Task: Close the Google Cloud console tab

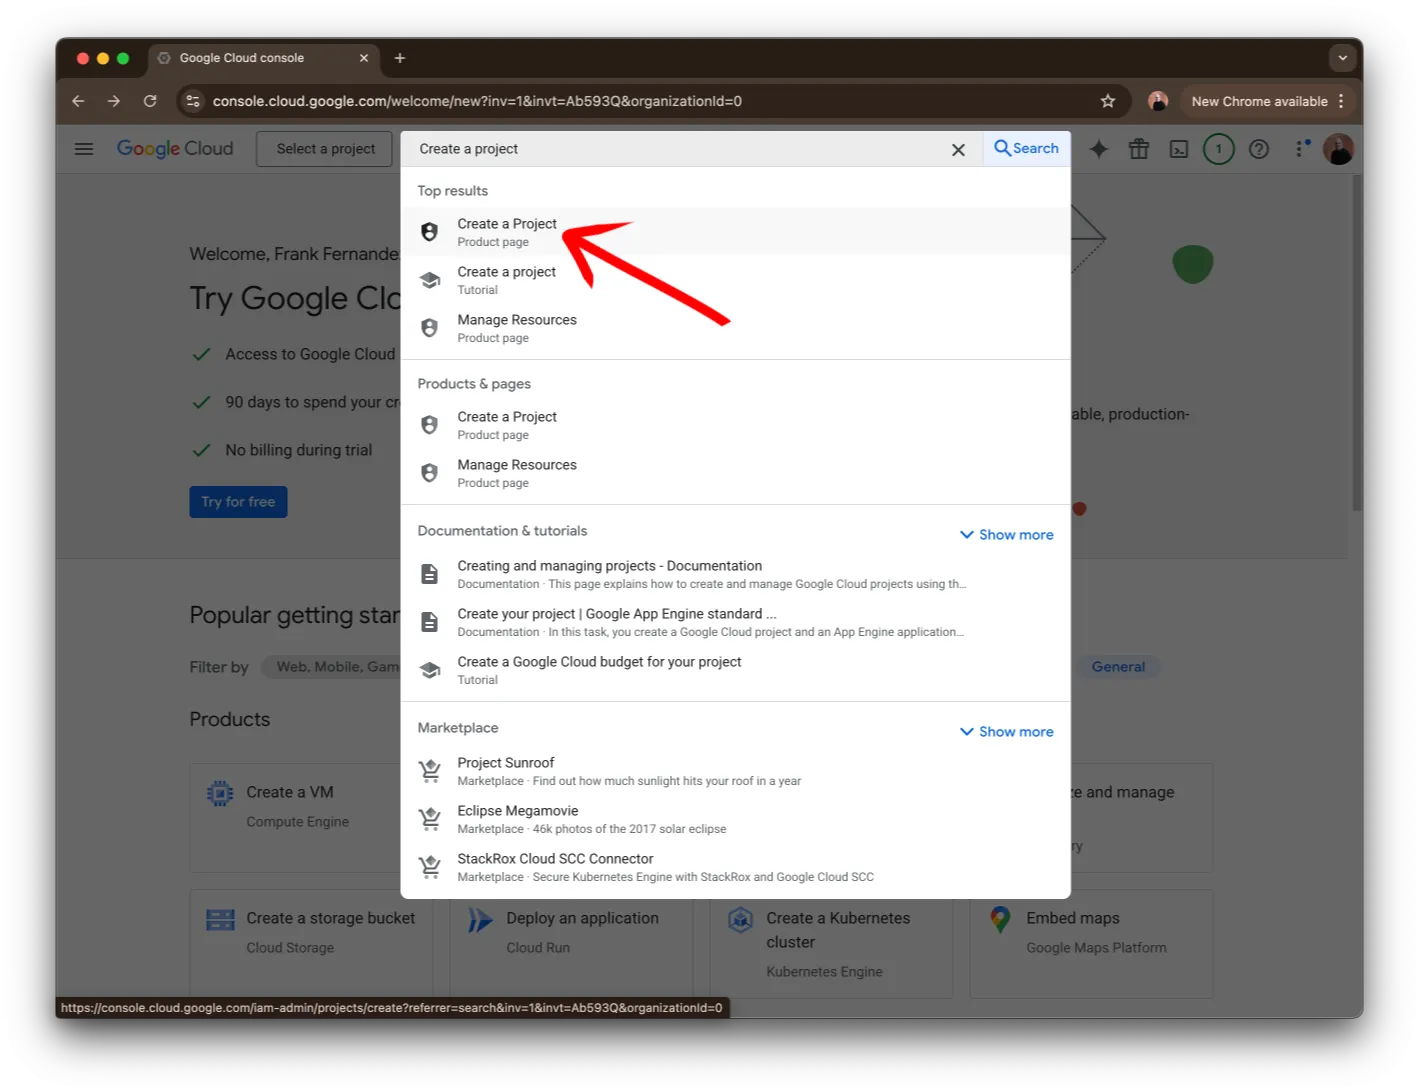Action: 364,58
